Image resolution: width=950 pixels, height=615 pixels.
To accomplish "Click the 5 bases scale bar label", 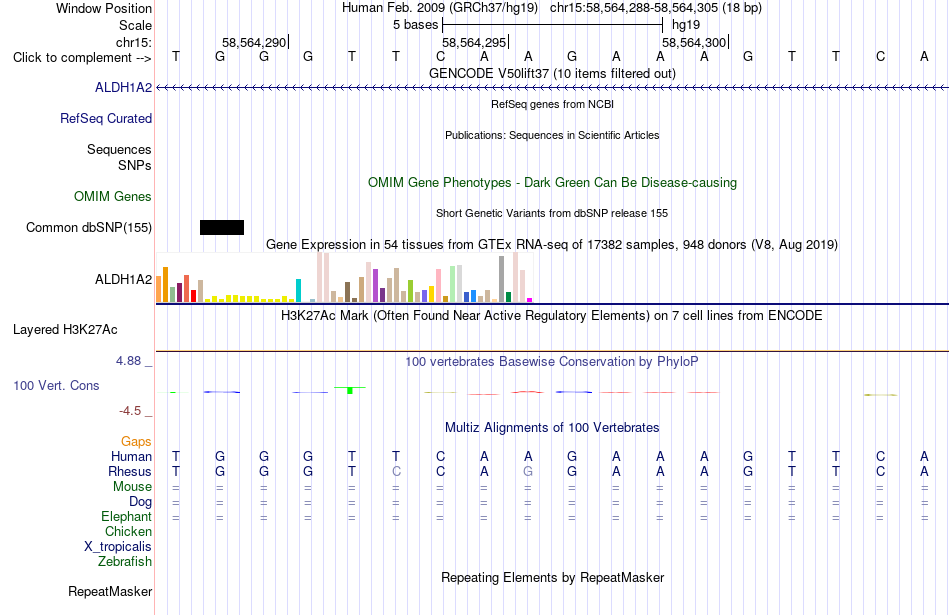I will coord(415,25).
